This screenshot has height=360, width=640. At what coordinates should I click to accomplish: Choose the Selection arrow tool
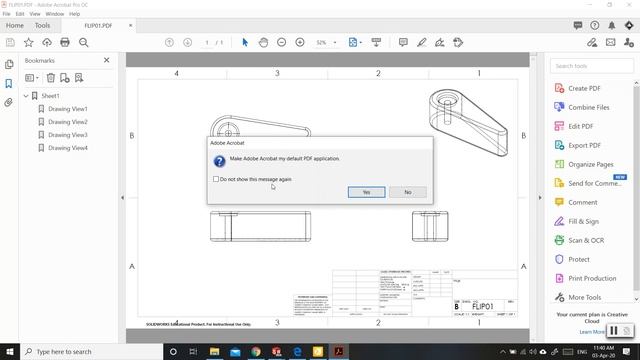click(x=245, y=42)
